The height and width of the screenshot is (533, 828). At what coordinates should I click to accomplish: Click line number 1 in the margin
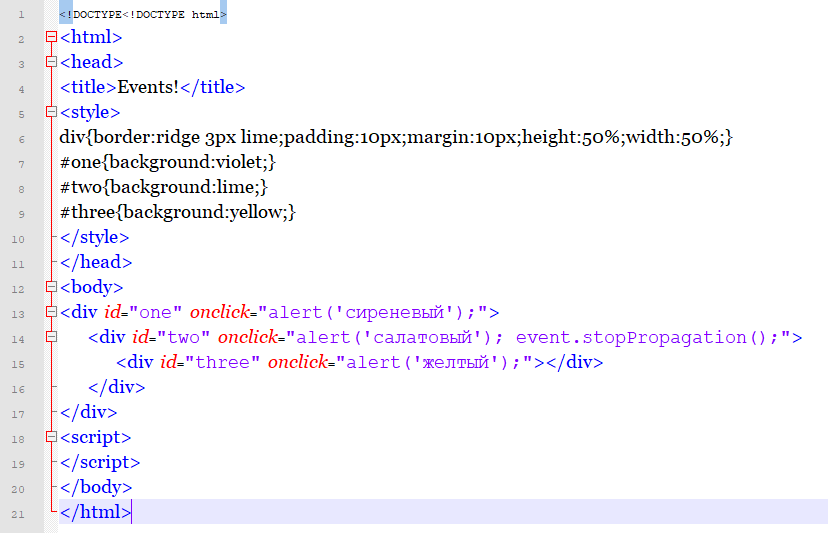(21, 15)
